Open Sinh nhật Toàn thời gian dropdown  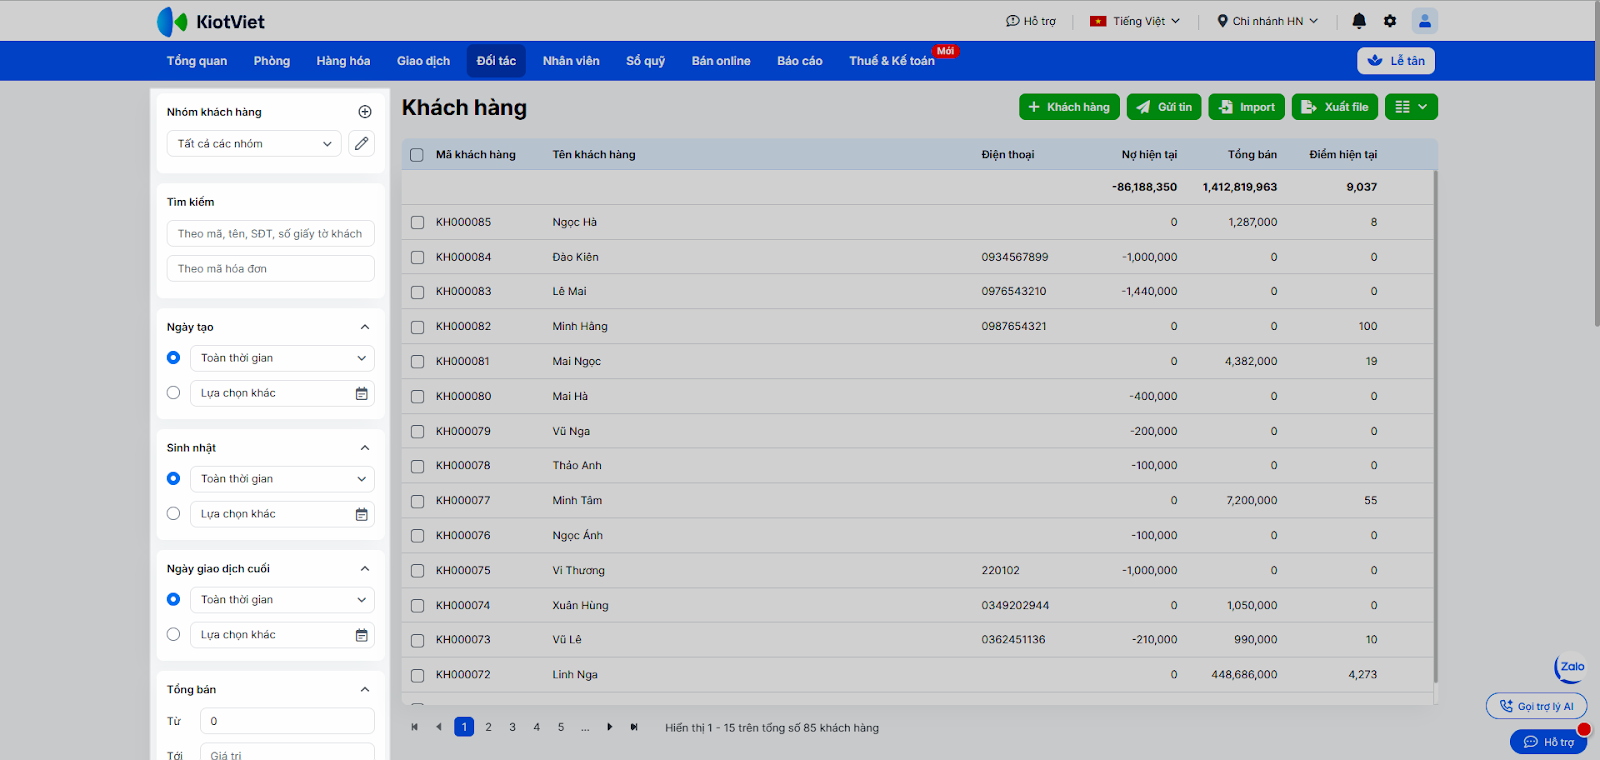click(282, 479)
